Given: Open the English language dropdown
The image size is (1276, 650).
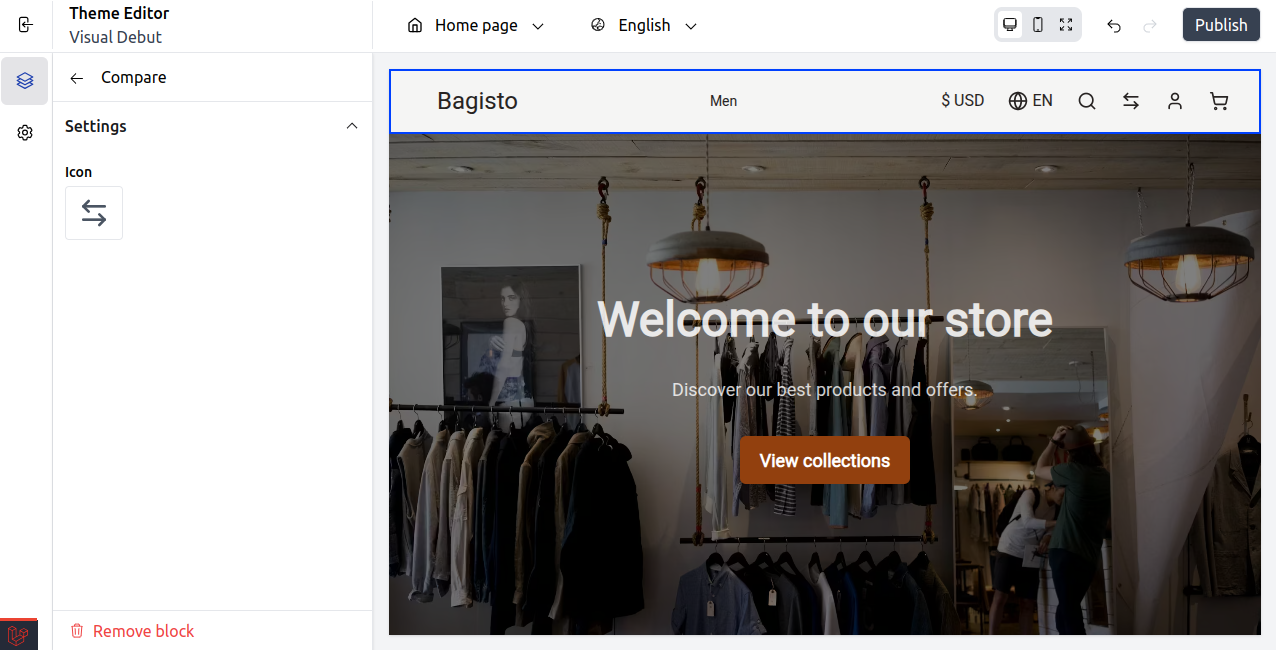Looking at the screenshot, I should pyautogui.click(x=644, y=26).
